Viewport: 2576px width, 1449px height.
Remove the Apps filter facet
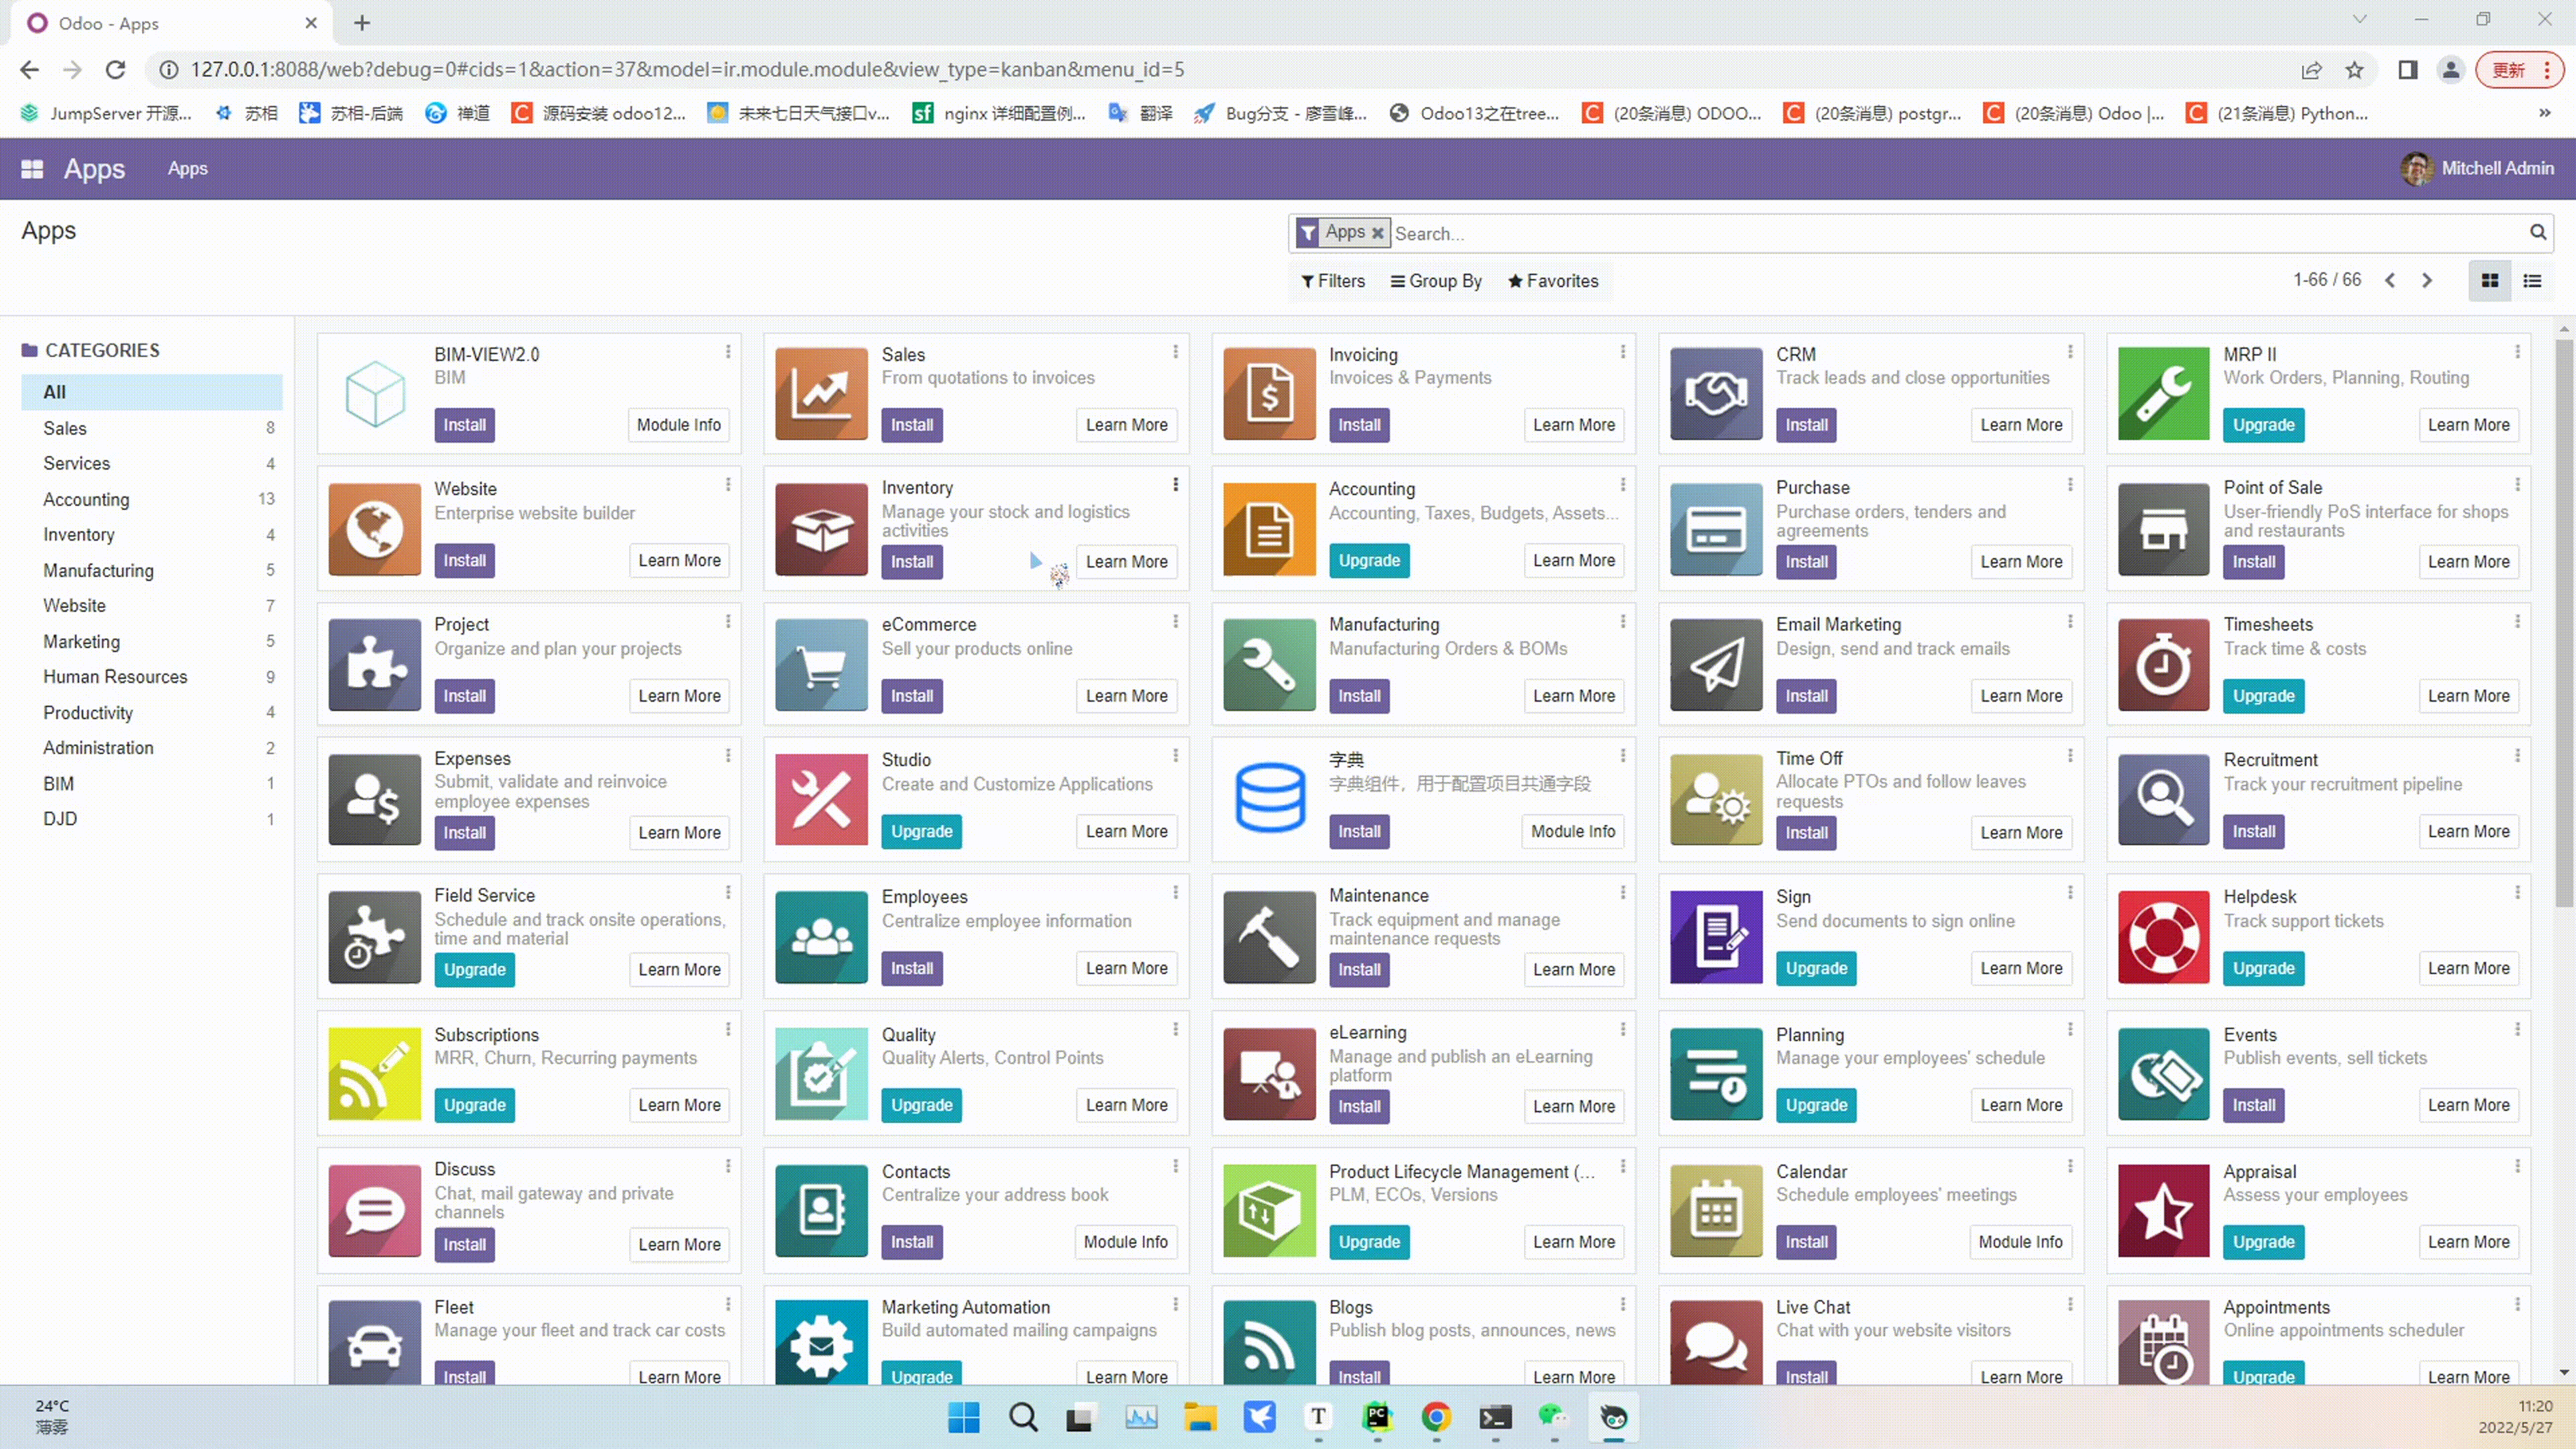pyautogui.click(x=1377, y=233)
